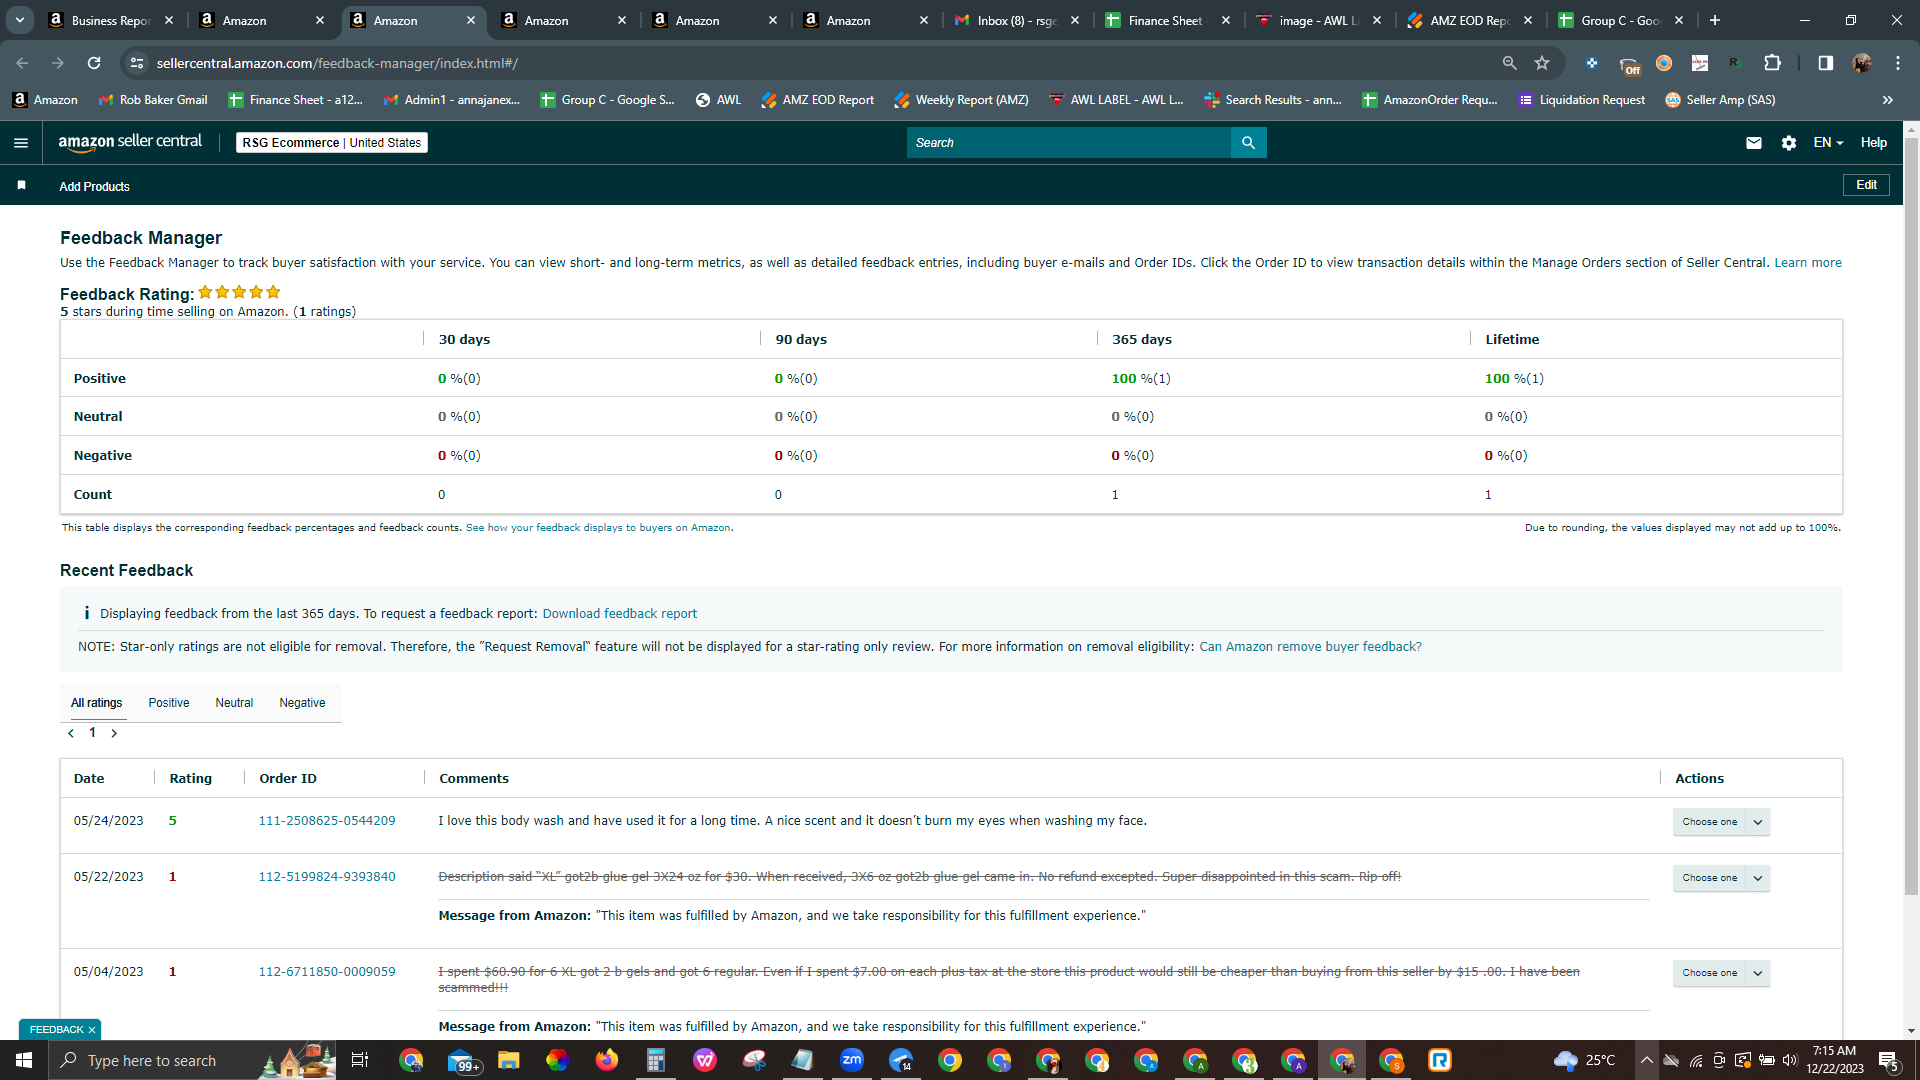The height and width of the screenshot is (1080, 1920).
Task: Bookmark this page with the star icon
Action: pos(1542,63)
